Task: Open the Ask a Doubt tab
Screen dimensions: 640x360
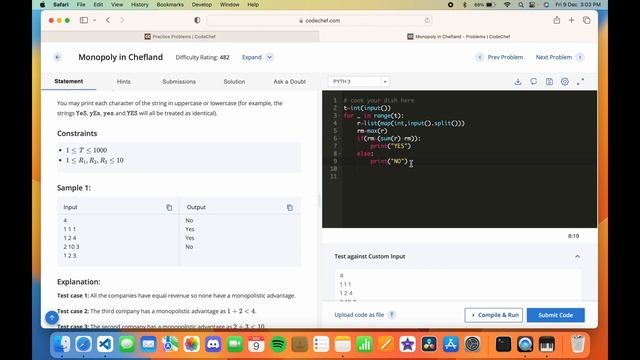Action: [x=289, y=82]
